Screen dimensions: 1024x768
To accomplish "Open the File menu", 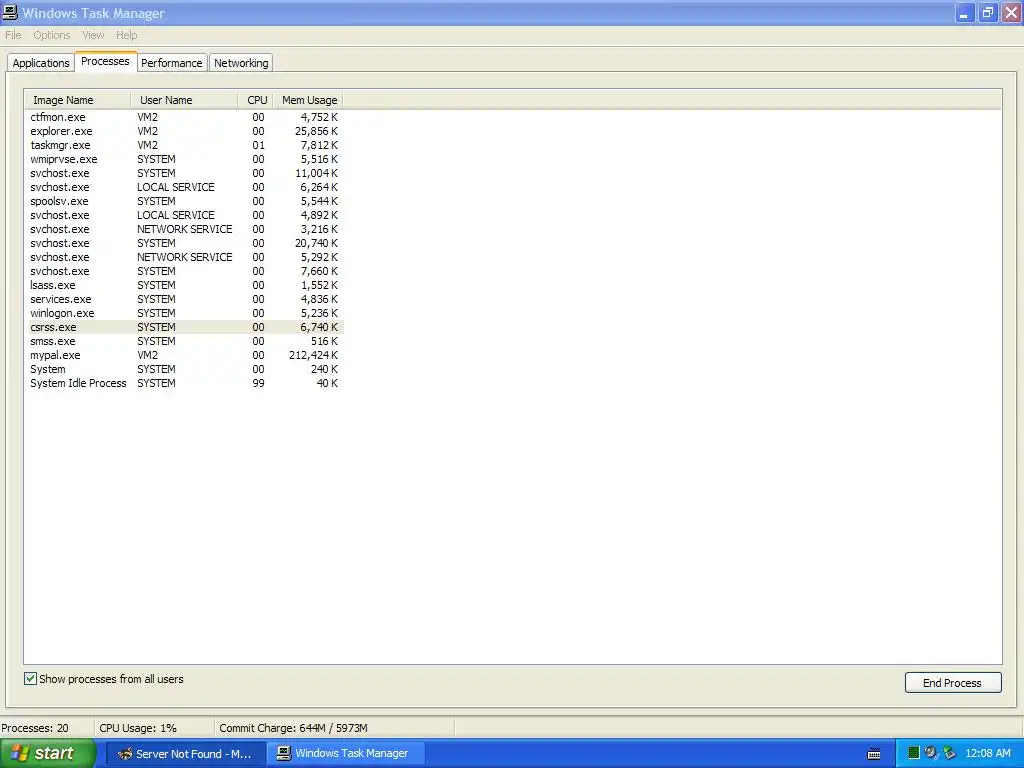I will click(13, 35).
